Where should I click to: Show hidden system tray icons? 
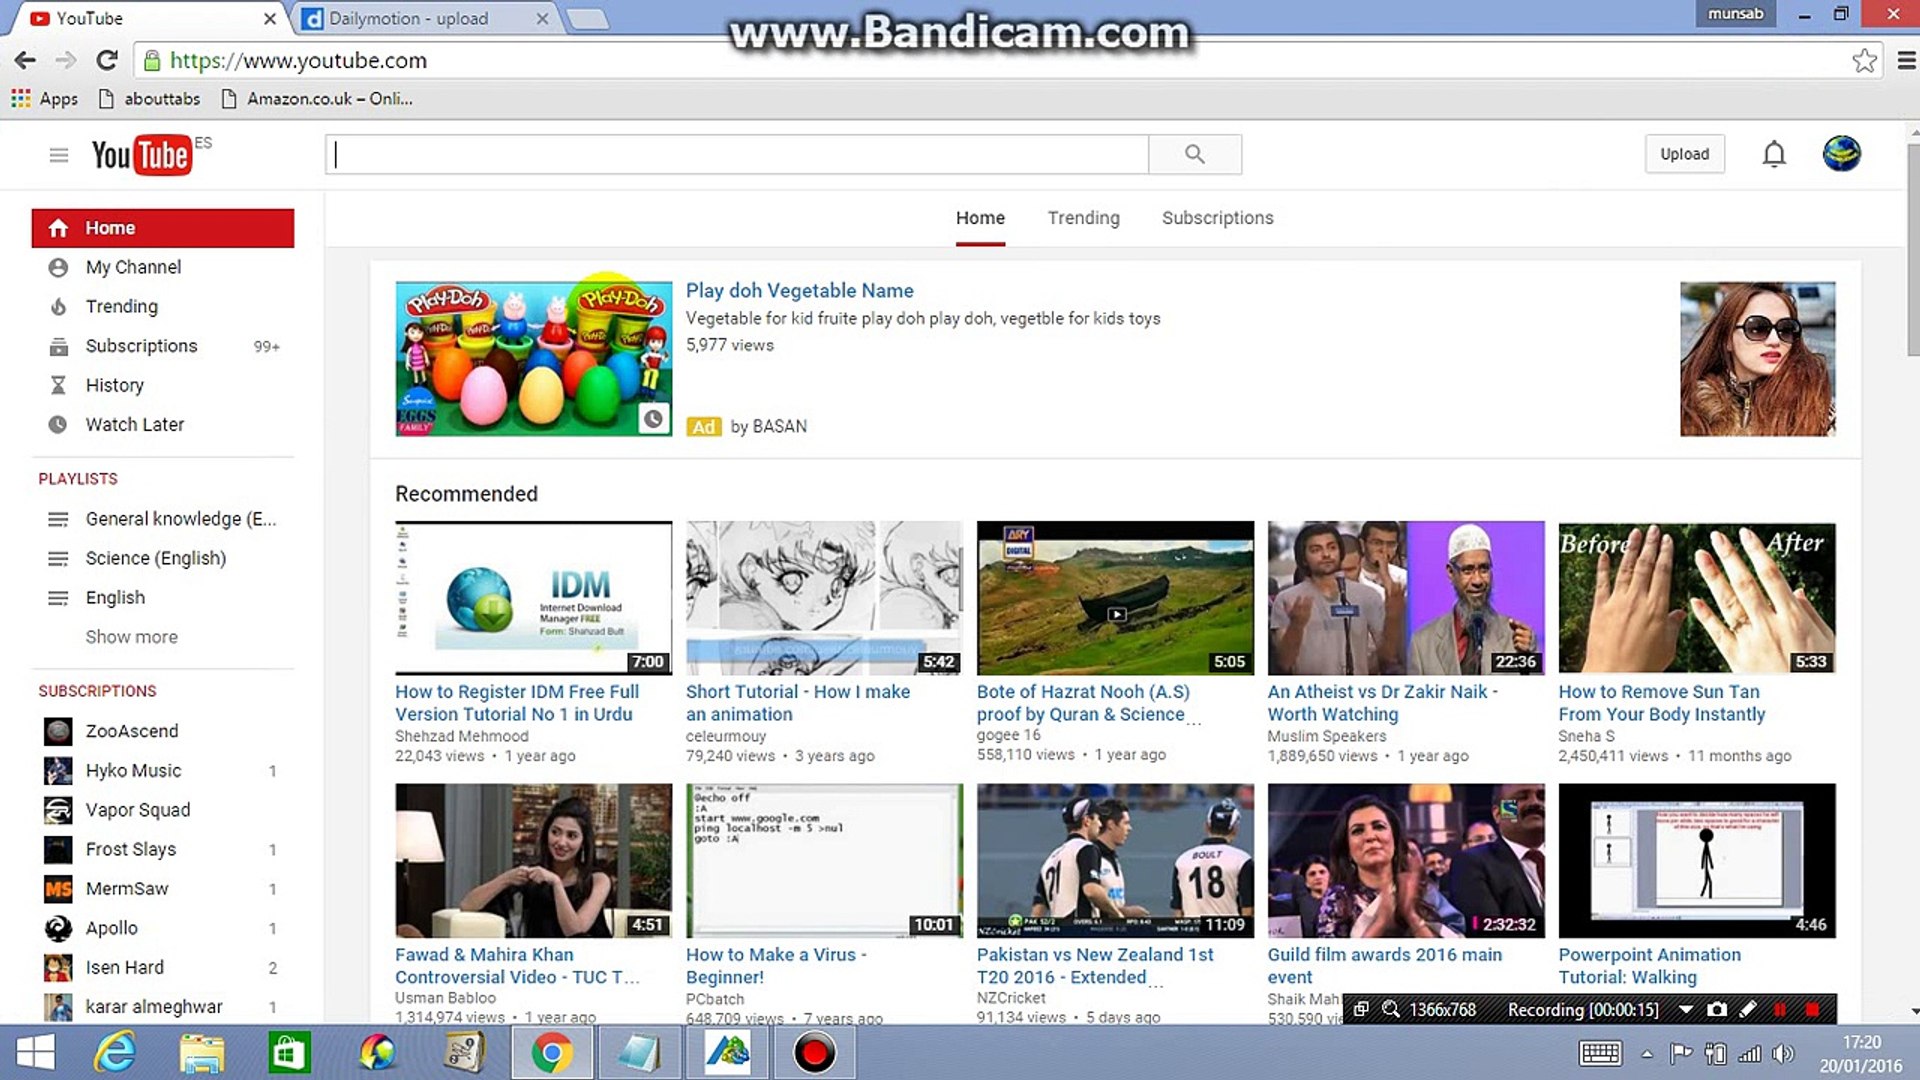pyautogui.click(x=1647, y=1054)
